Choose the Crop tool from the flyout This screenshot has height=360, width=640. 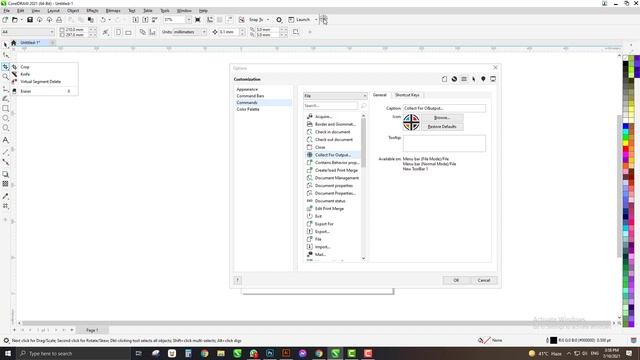tap(25, 67)
